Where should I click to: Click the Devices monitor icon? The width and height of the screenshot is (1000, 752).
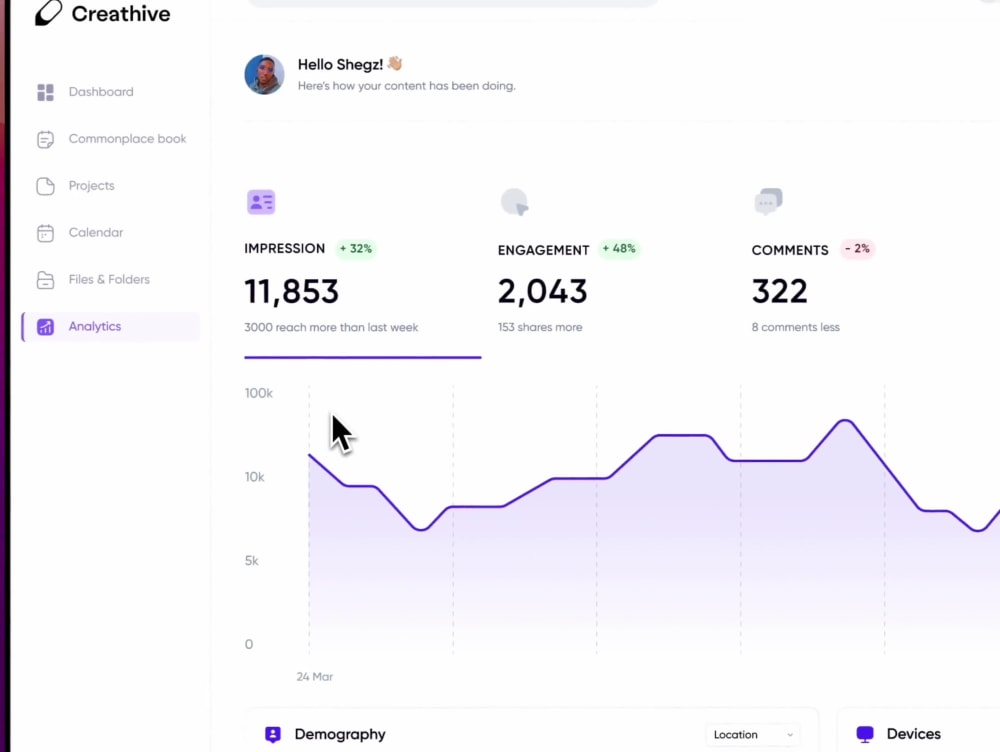coord(865,735)
